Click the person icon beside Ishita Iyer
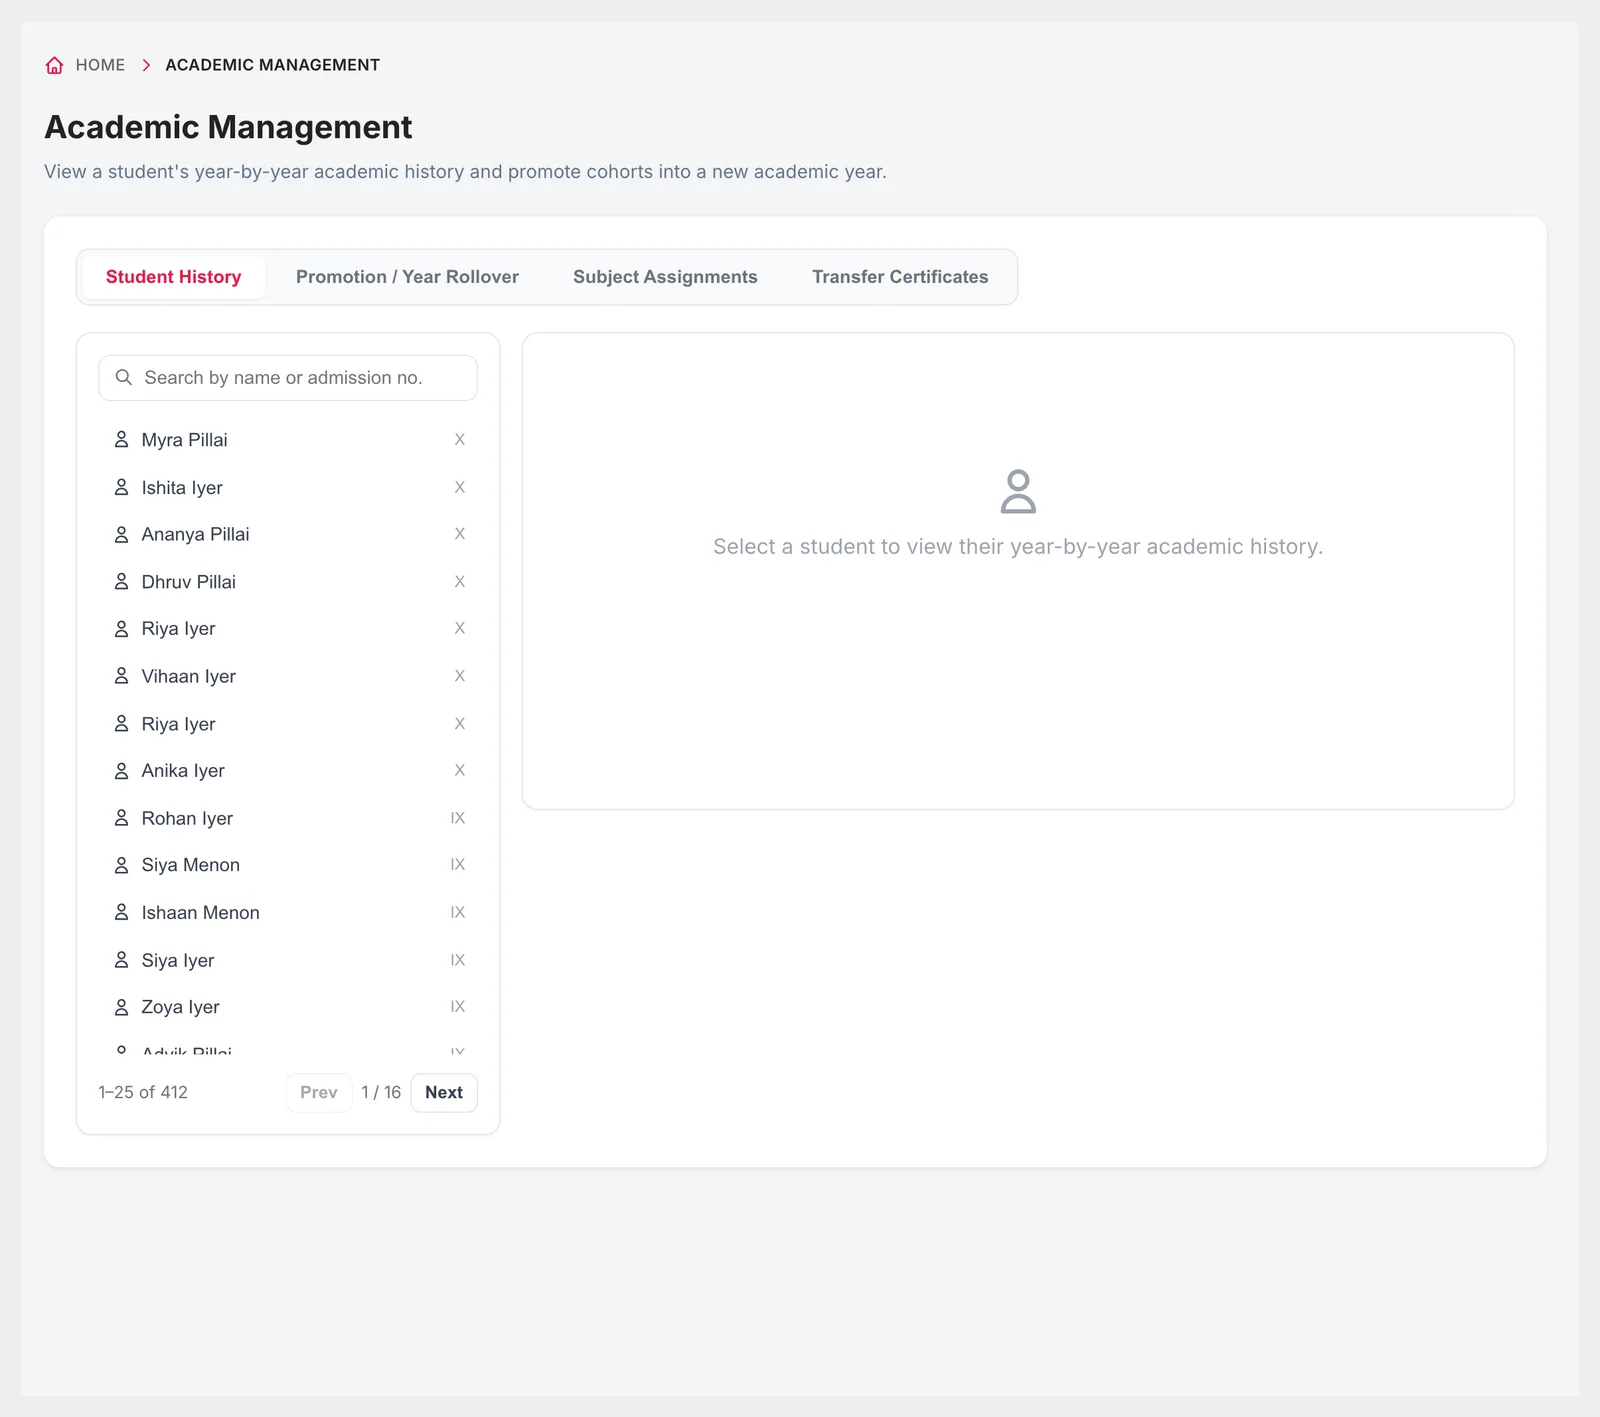Image resolution: width=1600 pixels, height=1417 pixels. [x=121, y=487]
